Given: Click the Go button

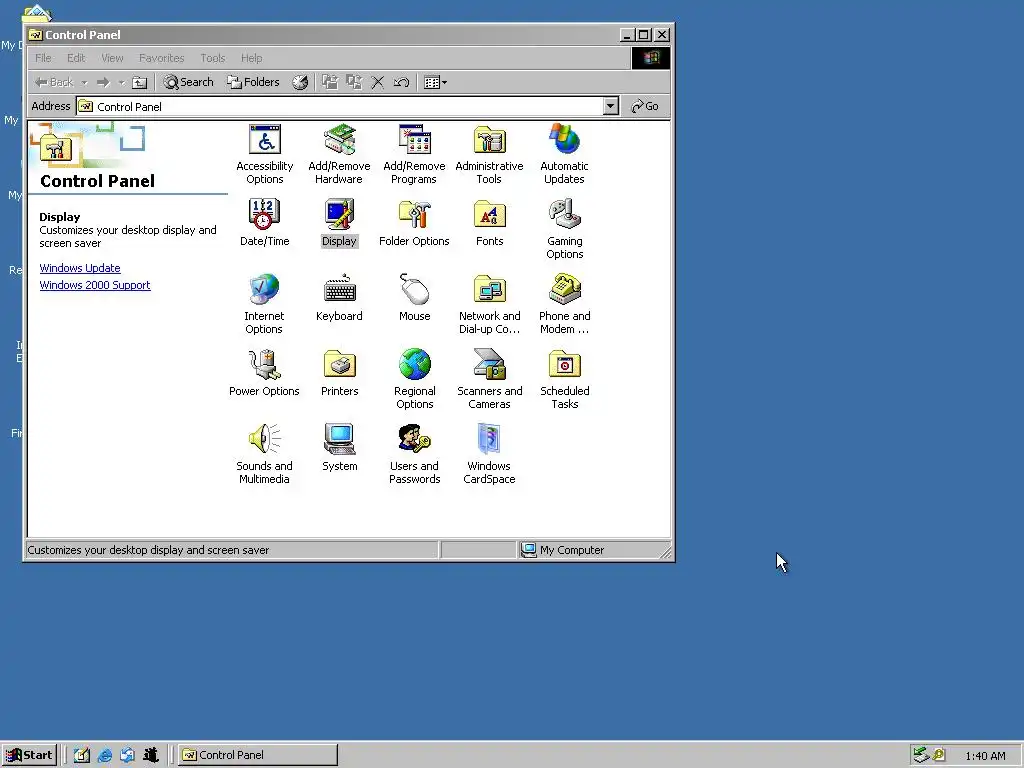Looking at the screenshot, I should coord(645,106).
